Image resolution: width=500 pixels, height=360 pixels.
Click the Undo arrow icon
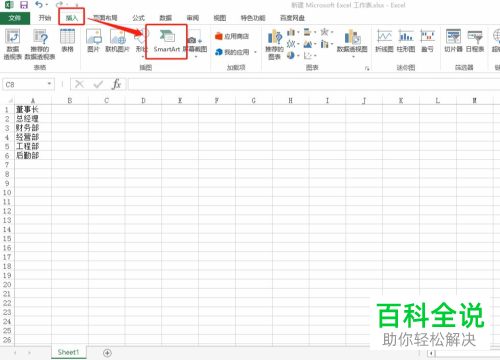coord(39,5)
